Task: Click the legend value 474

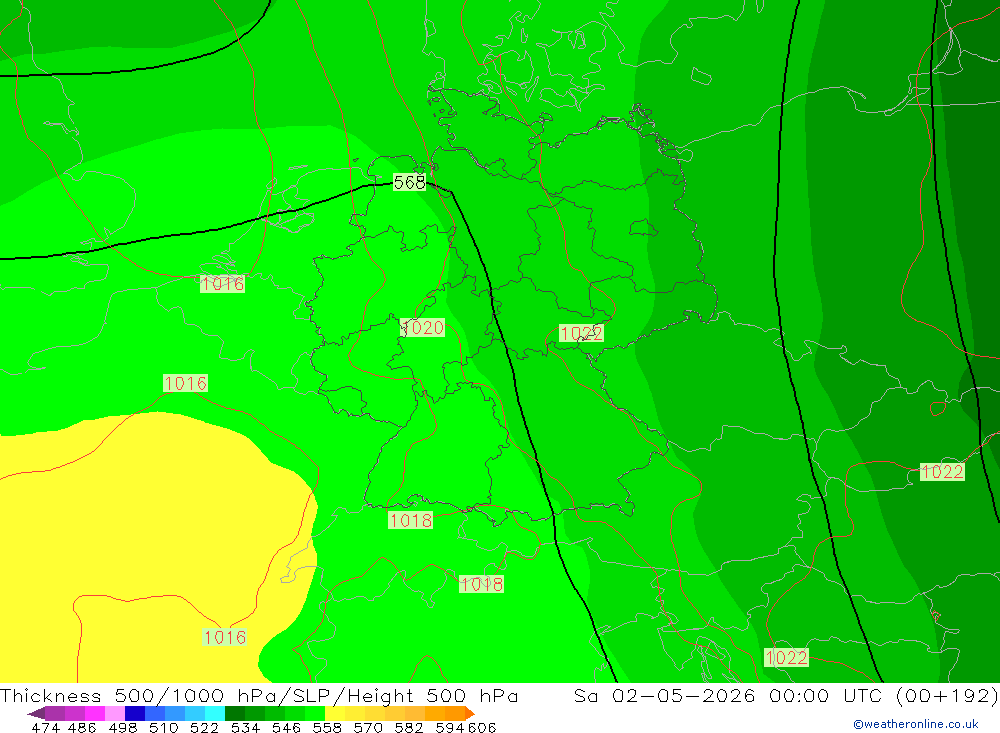Action: point(45,727)
